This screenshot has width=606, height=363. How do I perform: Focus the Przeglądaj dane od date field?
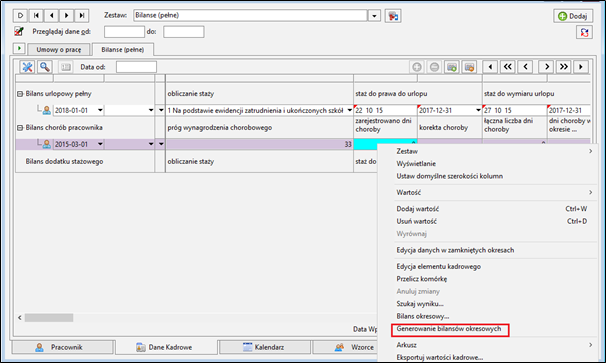124,32
